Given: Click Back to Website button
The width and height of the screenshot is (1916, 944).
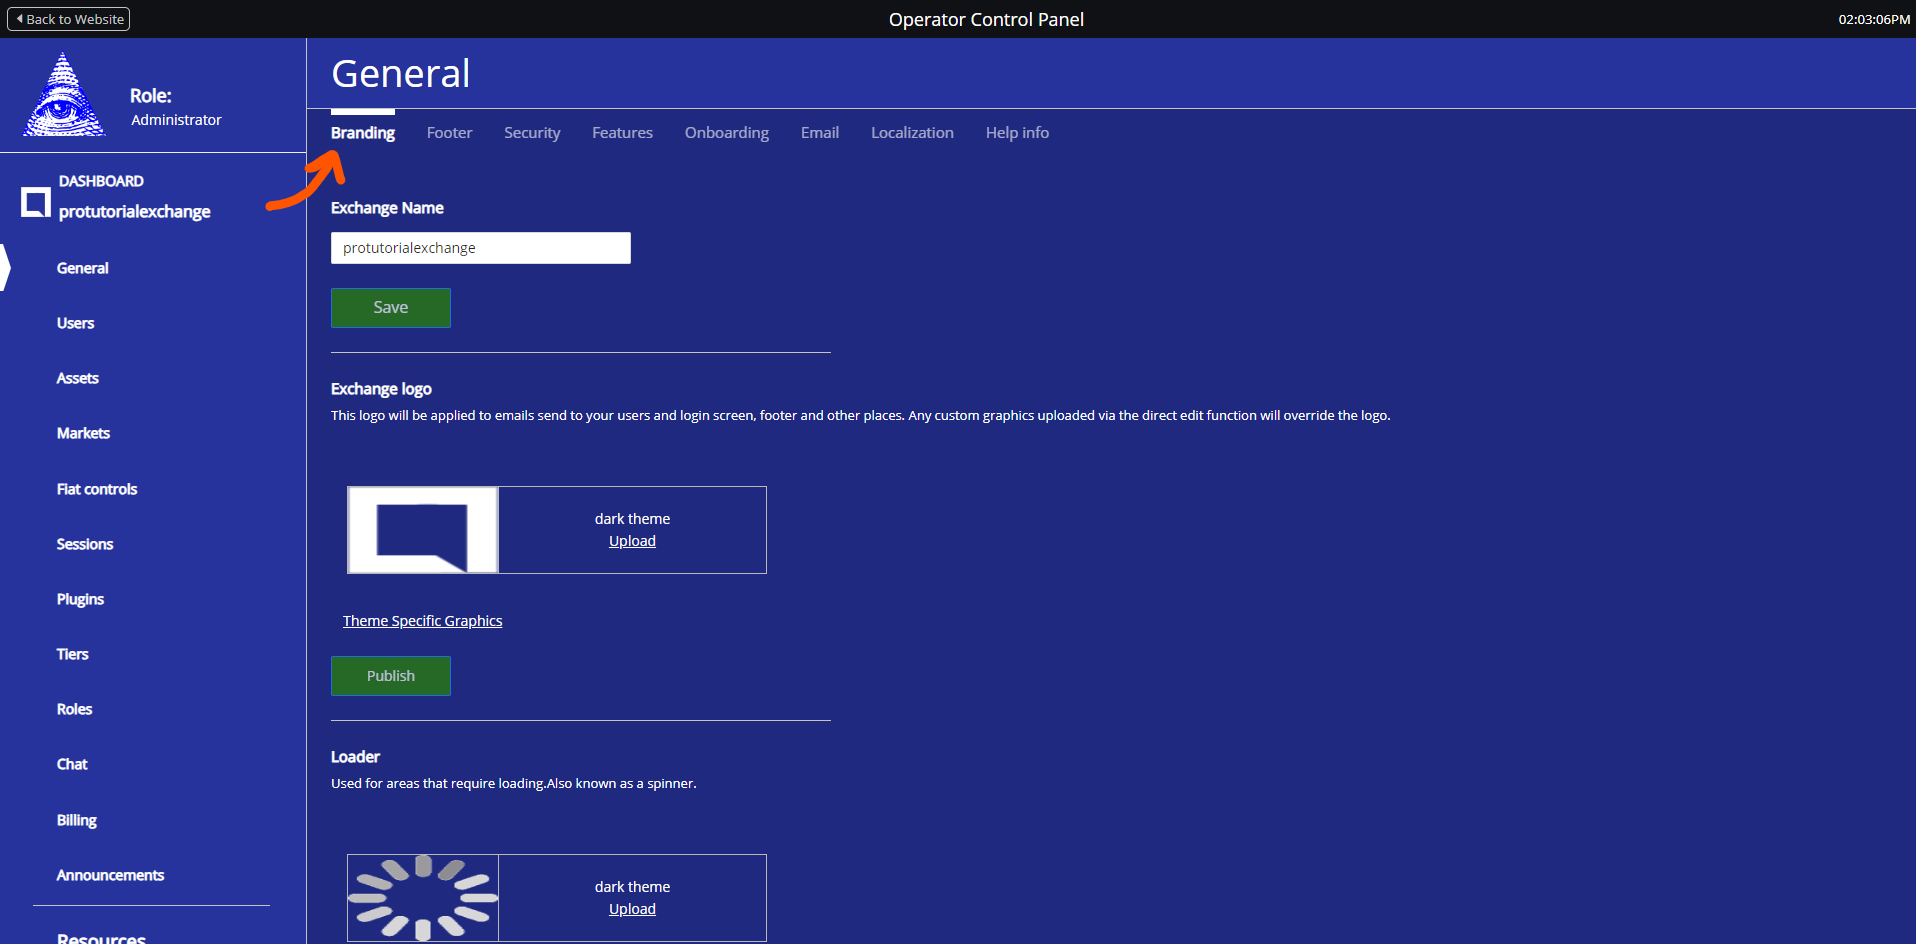Looking at the screenshot, I should click(x=69, y=19).
